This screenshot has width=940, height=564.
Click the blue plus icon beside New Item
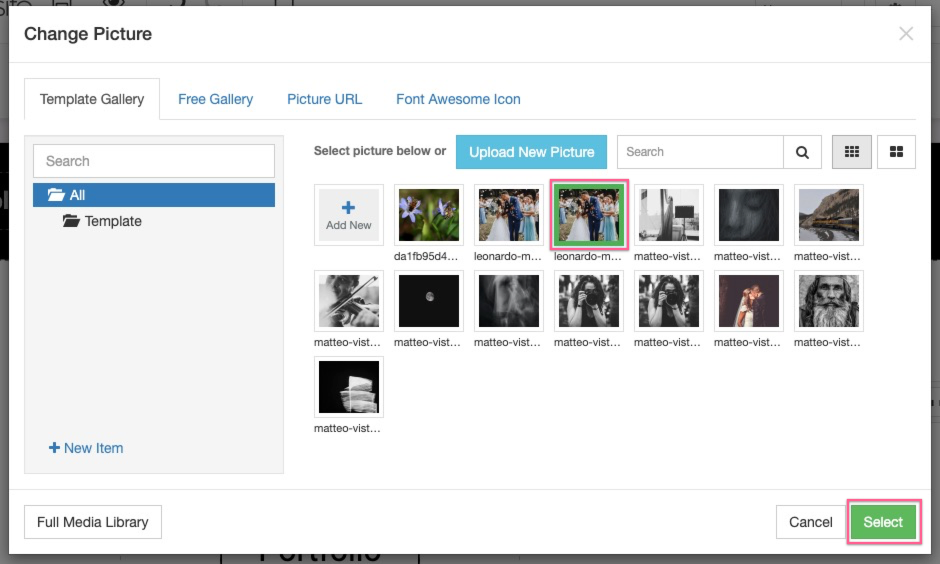[x=54, y=448]
